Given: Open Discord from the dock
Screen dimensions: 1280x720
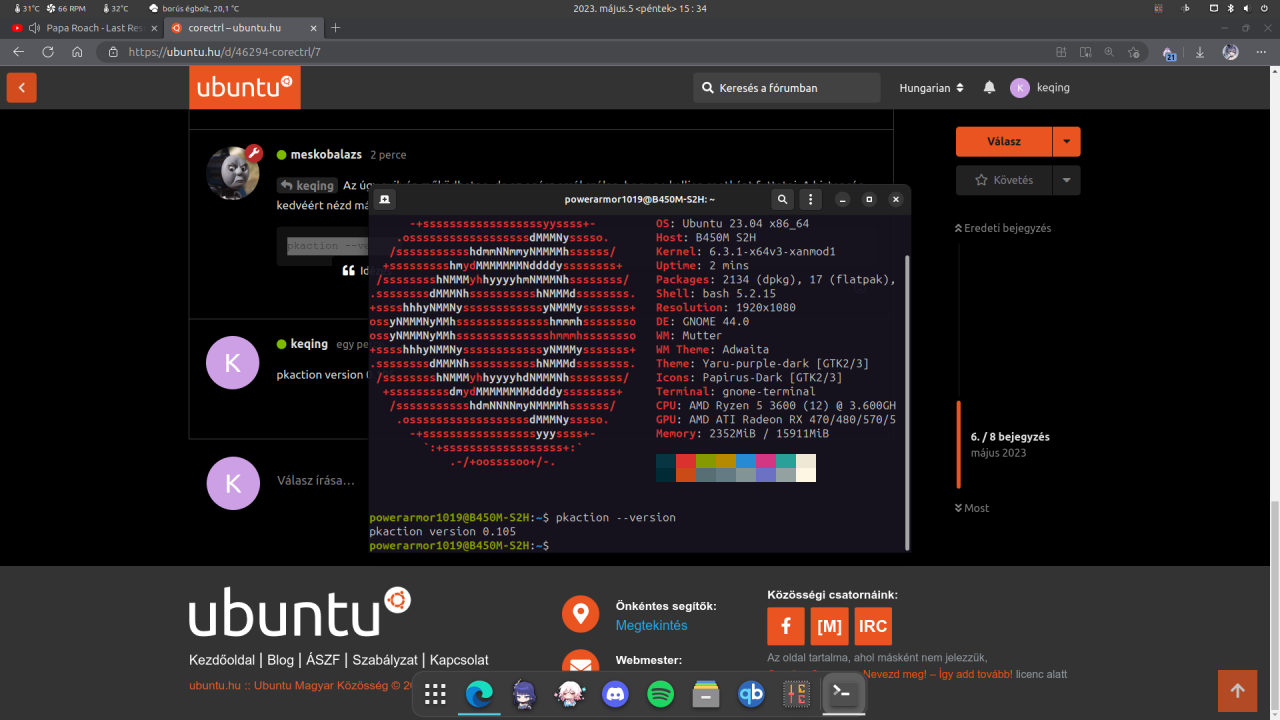Looking at the screenshot, I should click(x=615, y=695).
